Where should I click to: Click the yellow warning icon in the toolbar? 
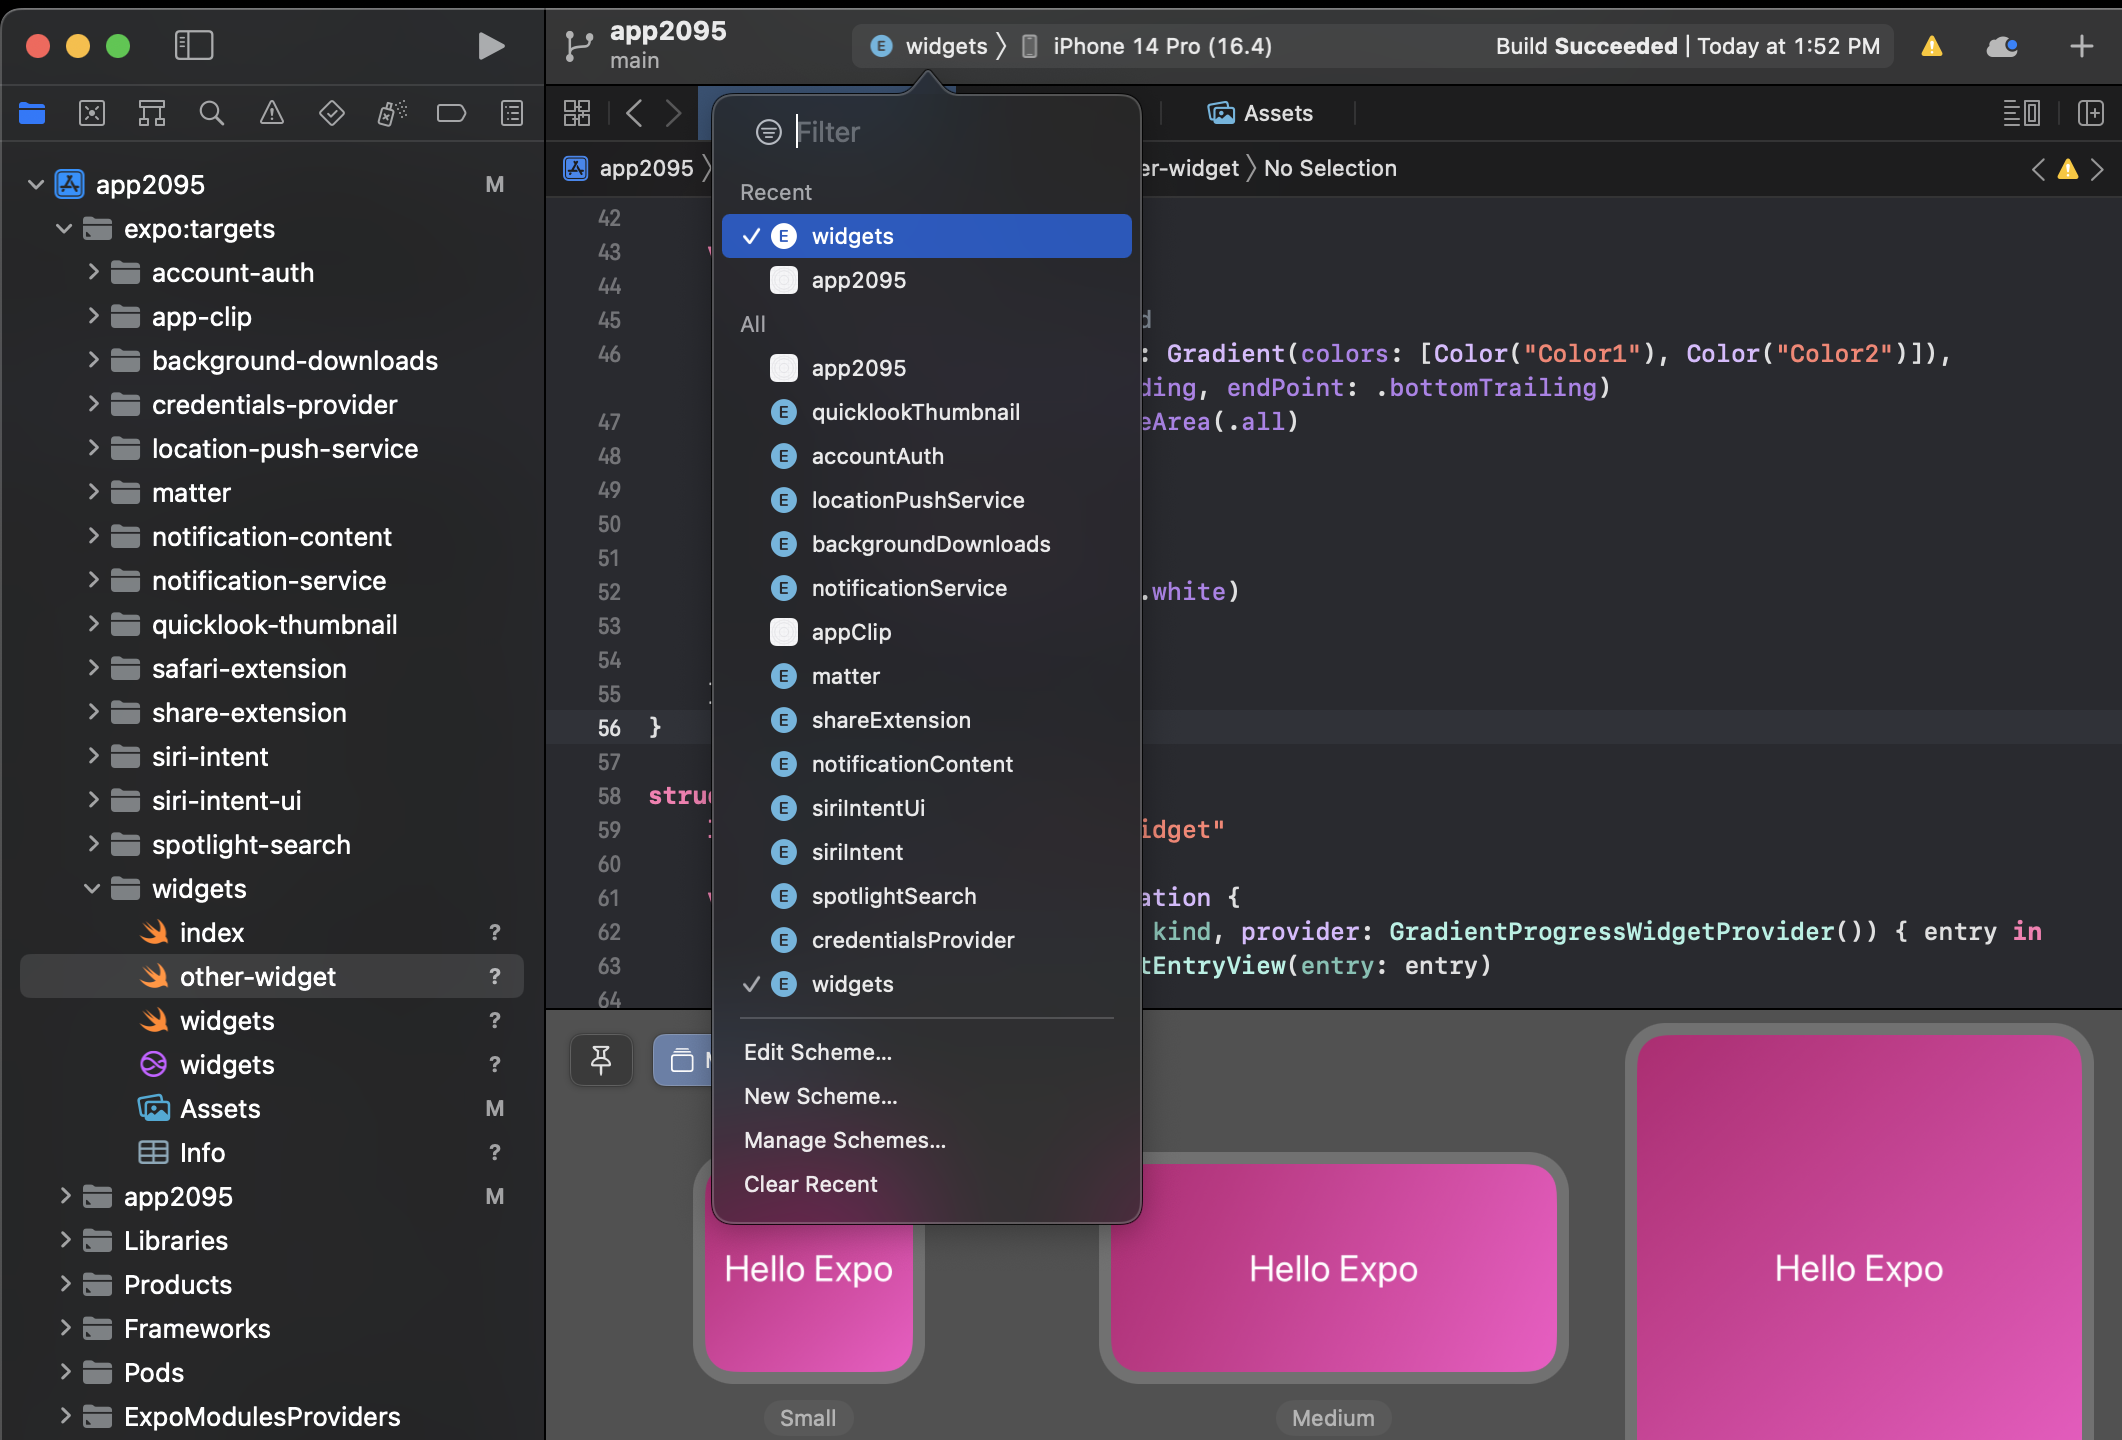[1930, 46]
